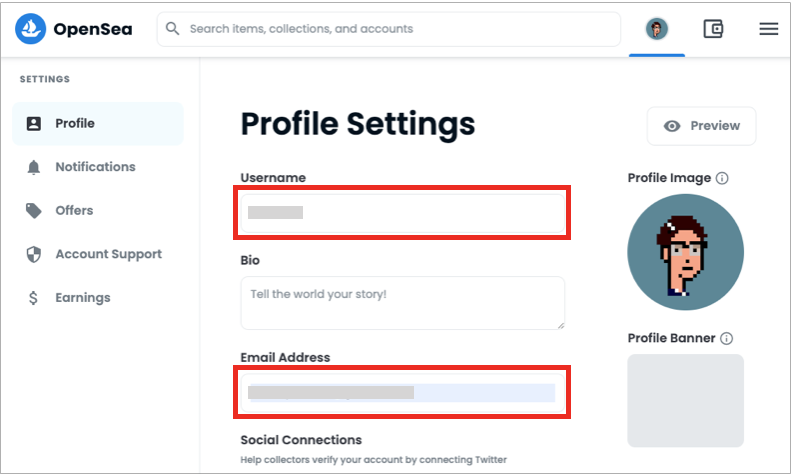Screen dimensions: 793x476
Task: Click the tag icon next to Offers
Action: pyautogui.click(x=33, y=210)
